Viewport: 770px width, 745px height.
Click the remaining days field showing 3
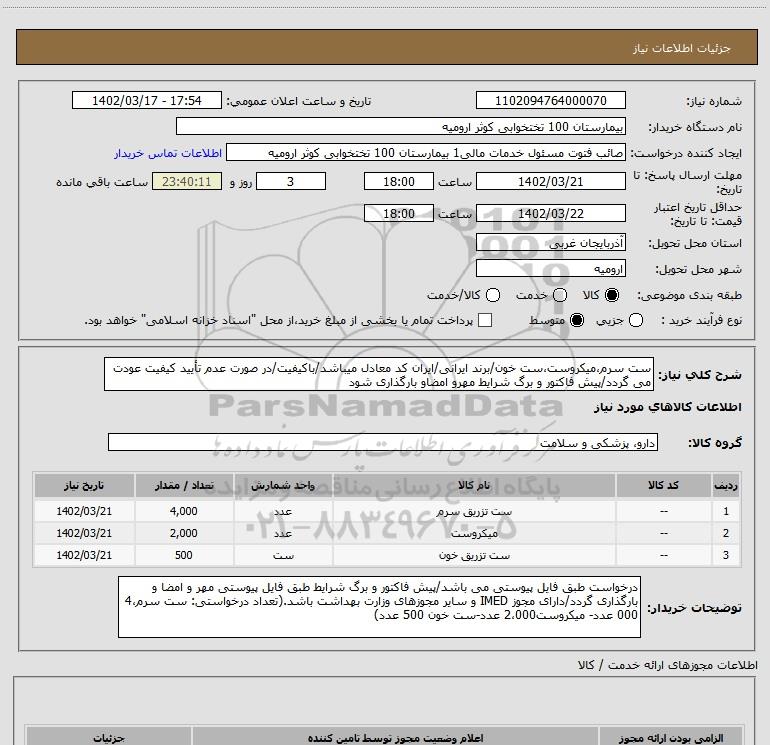[x=291, y=181]
